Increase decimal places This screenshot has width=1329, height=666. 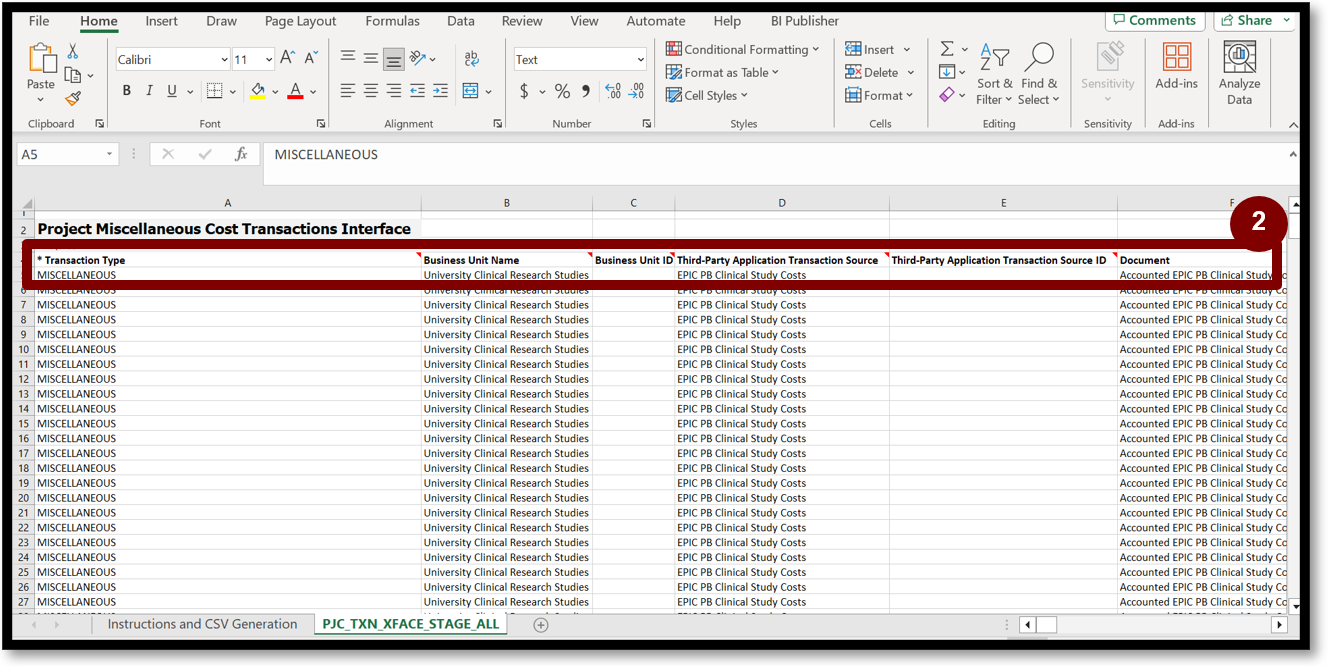pos(613,91)
